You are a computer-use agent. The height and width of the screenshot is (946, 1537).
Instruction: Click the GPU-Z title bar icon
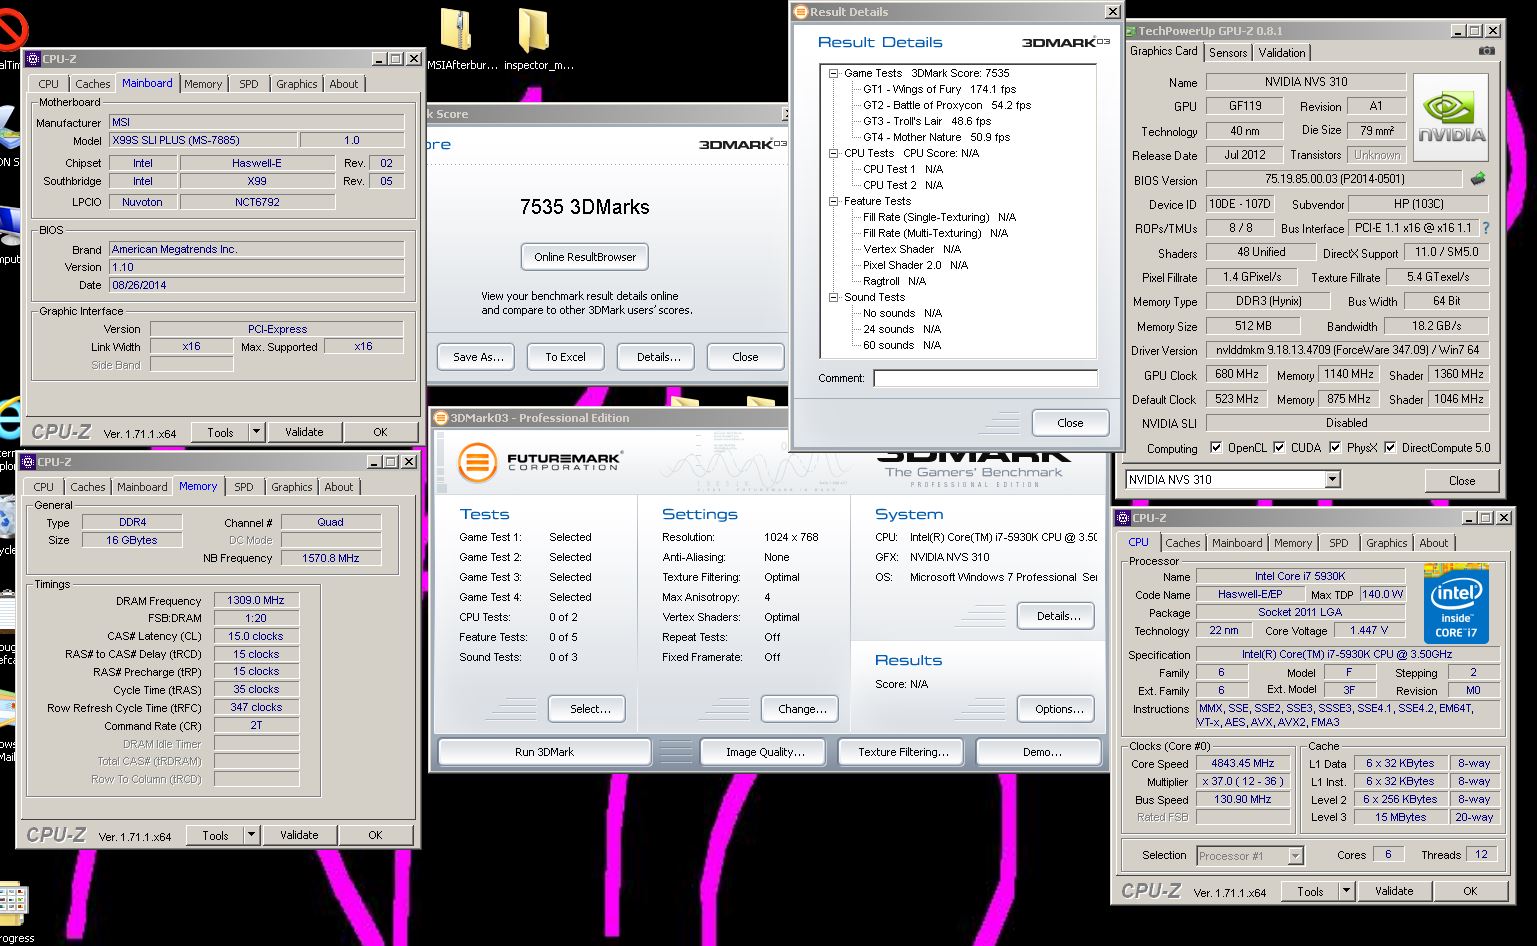click(1130, 31)
